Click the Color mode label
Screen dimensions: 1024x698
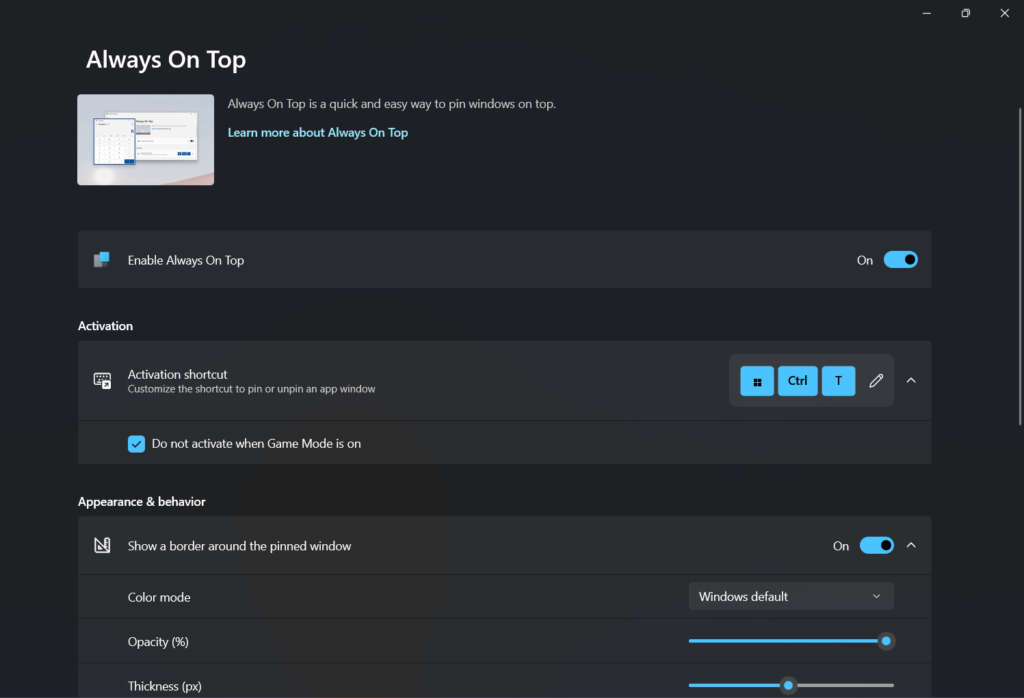pos(159,597)
